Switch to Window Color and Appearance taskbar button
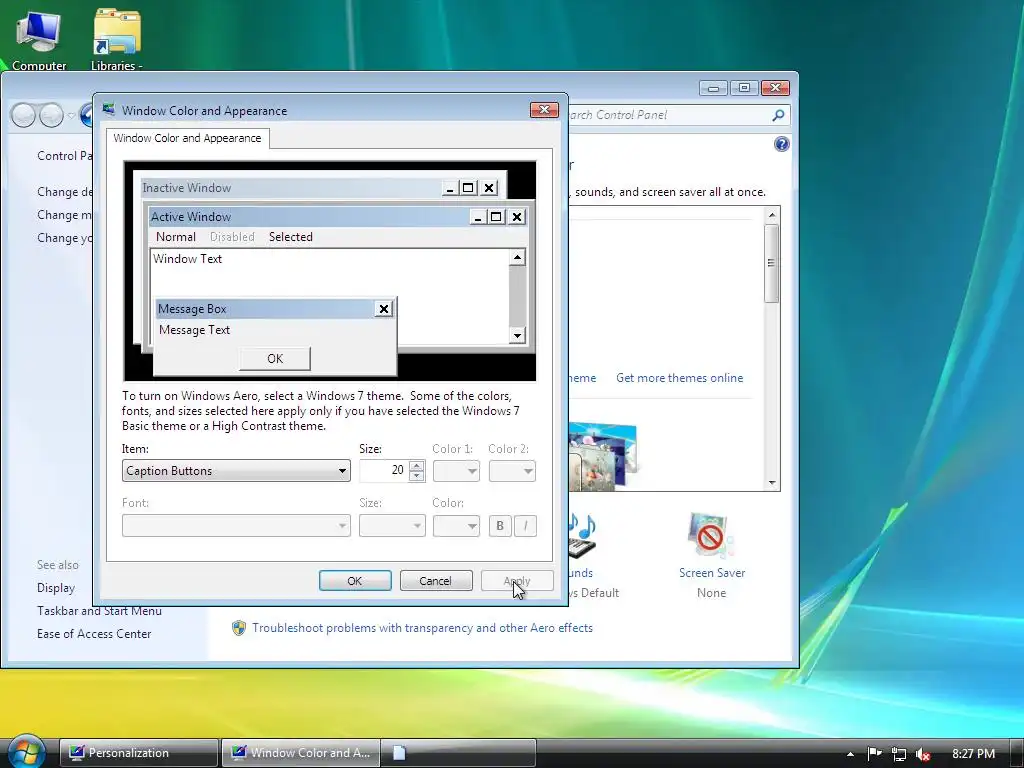This screenshot has height=768, width=1024. coord(299,753)
